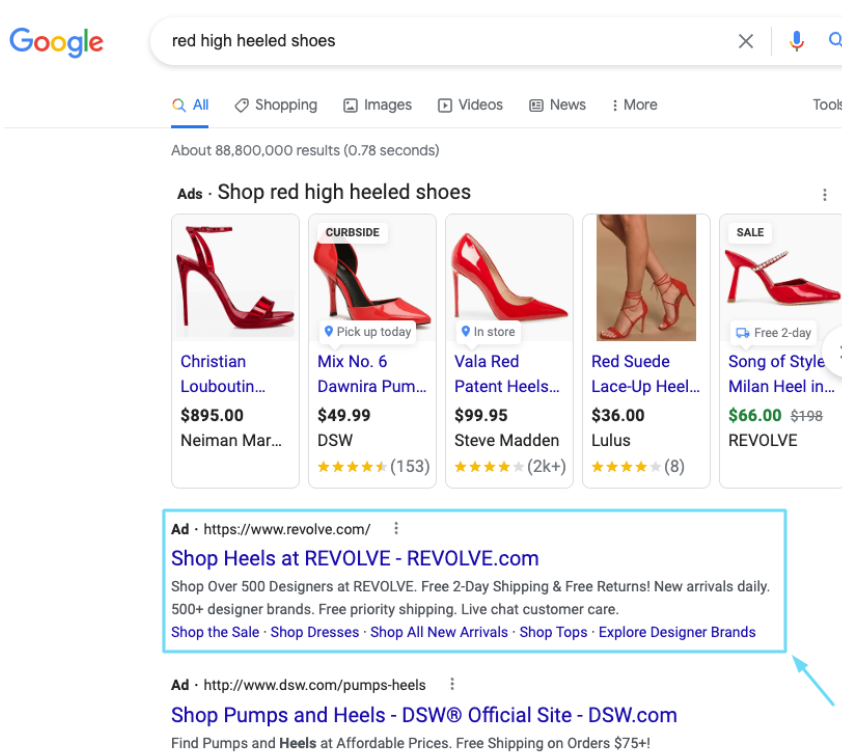This screenshot has width=842, height=753.
Task: Open the Videos tab
Action: click(x=470, y=105)
